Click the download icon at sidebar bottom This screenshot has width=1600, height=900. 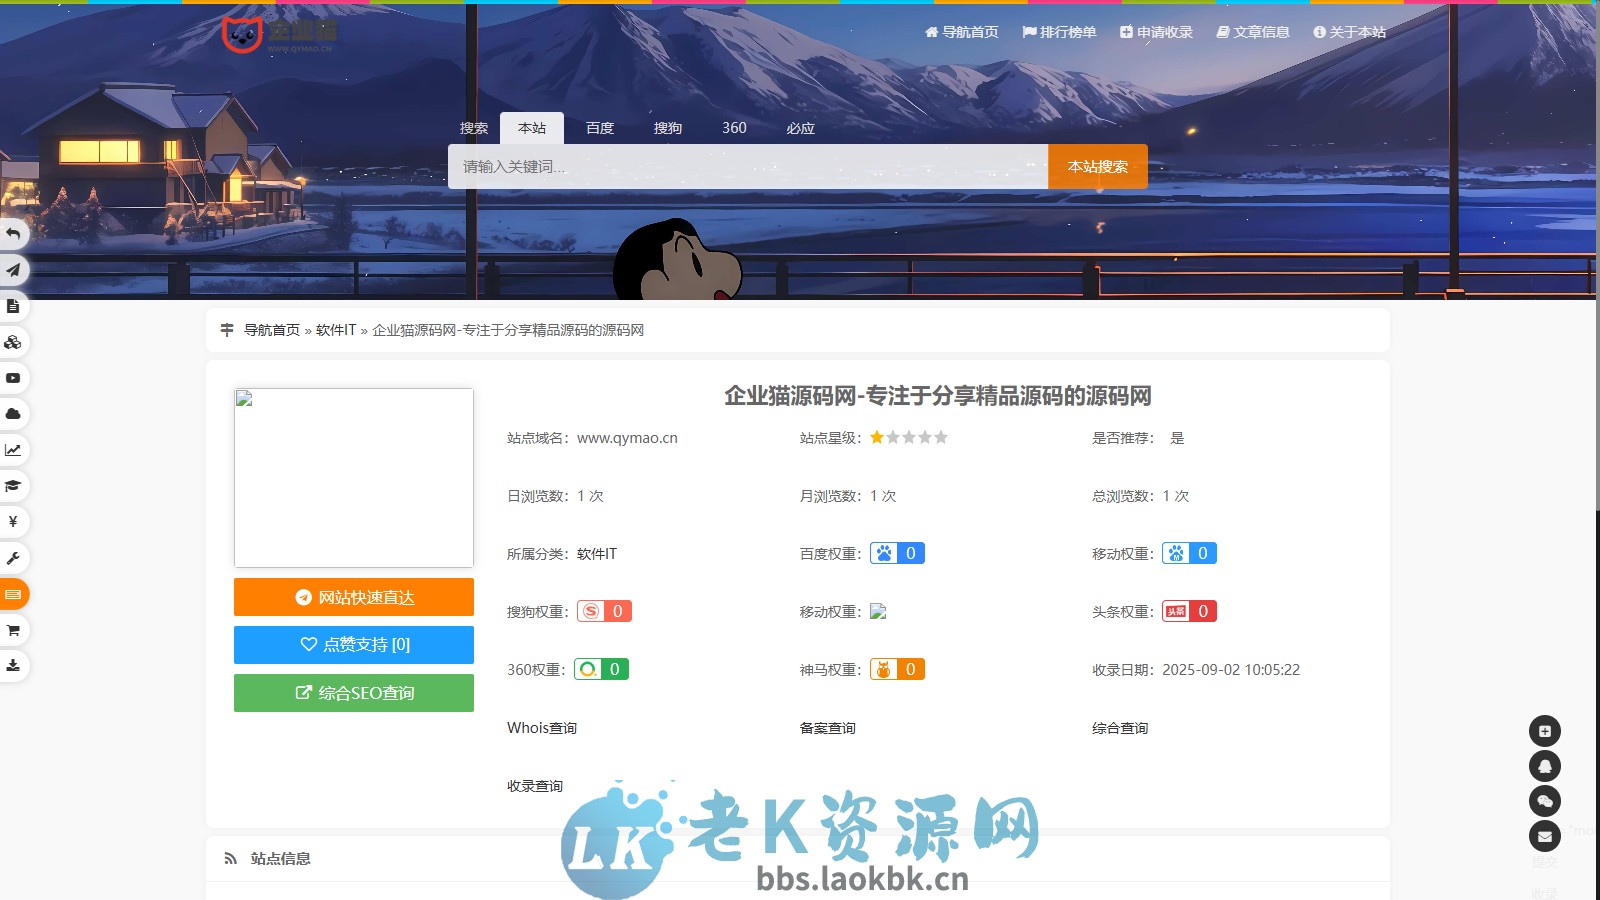click(x=13, y=666)
